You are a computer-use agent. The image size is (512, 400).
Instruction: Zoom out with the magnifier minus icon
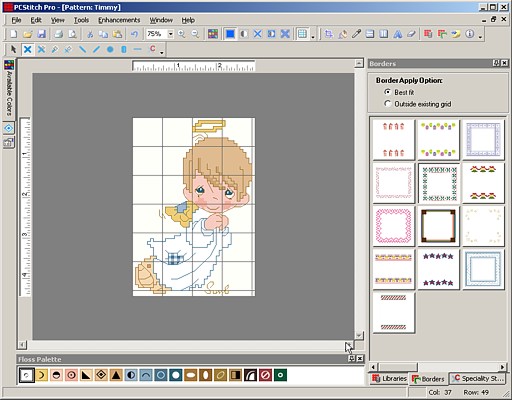(195, 34)
